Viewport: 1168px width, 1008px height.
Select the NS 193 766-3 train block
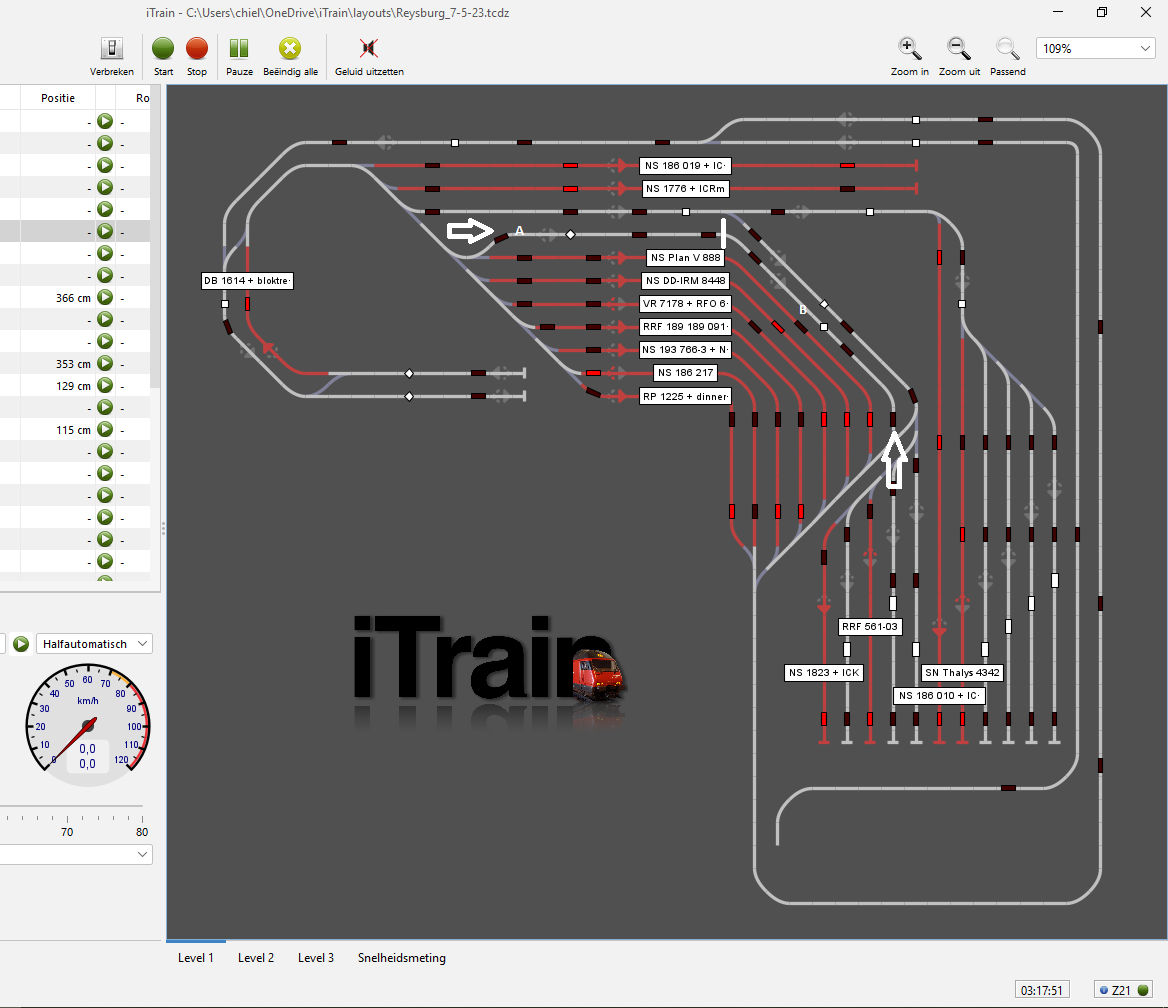tap(685, 349)
